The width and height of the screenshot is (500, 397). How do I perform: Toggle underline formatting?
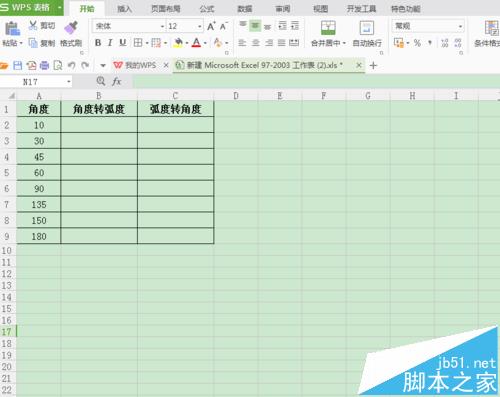coord(123,43)
